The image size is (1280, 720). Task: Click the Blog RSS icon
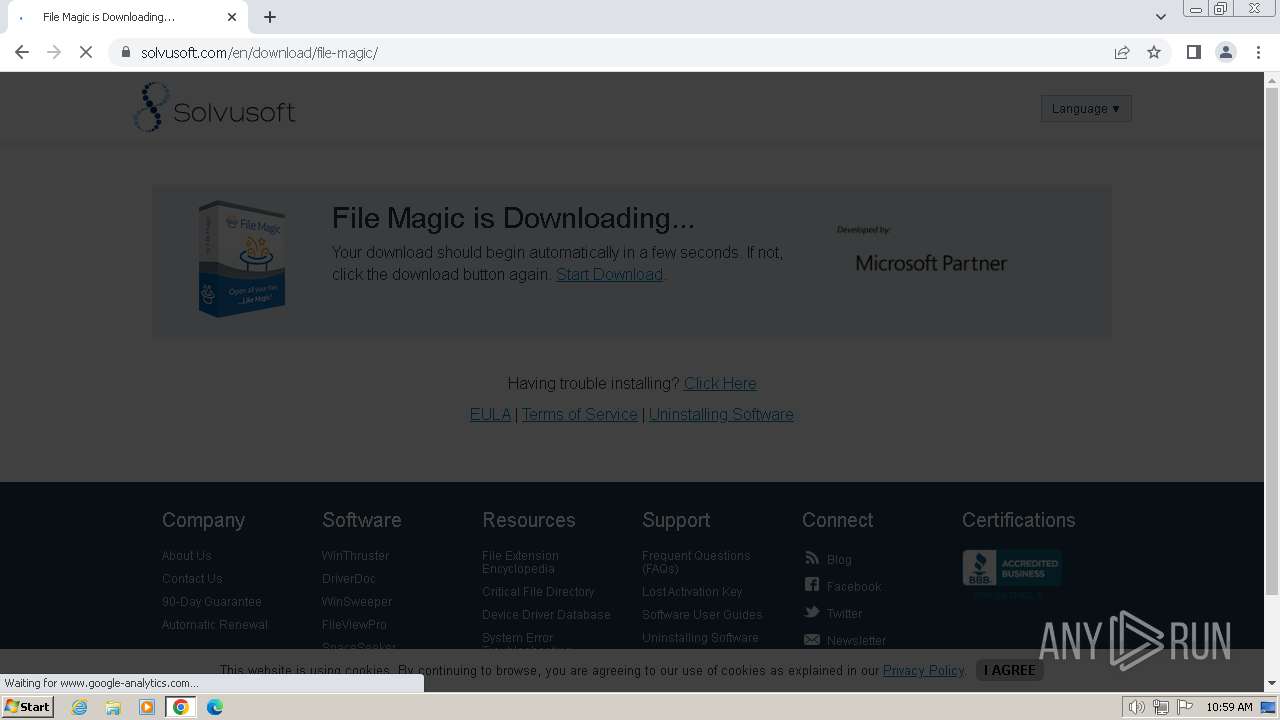[812, 559]
